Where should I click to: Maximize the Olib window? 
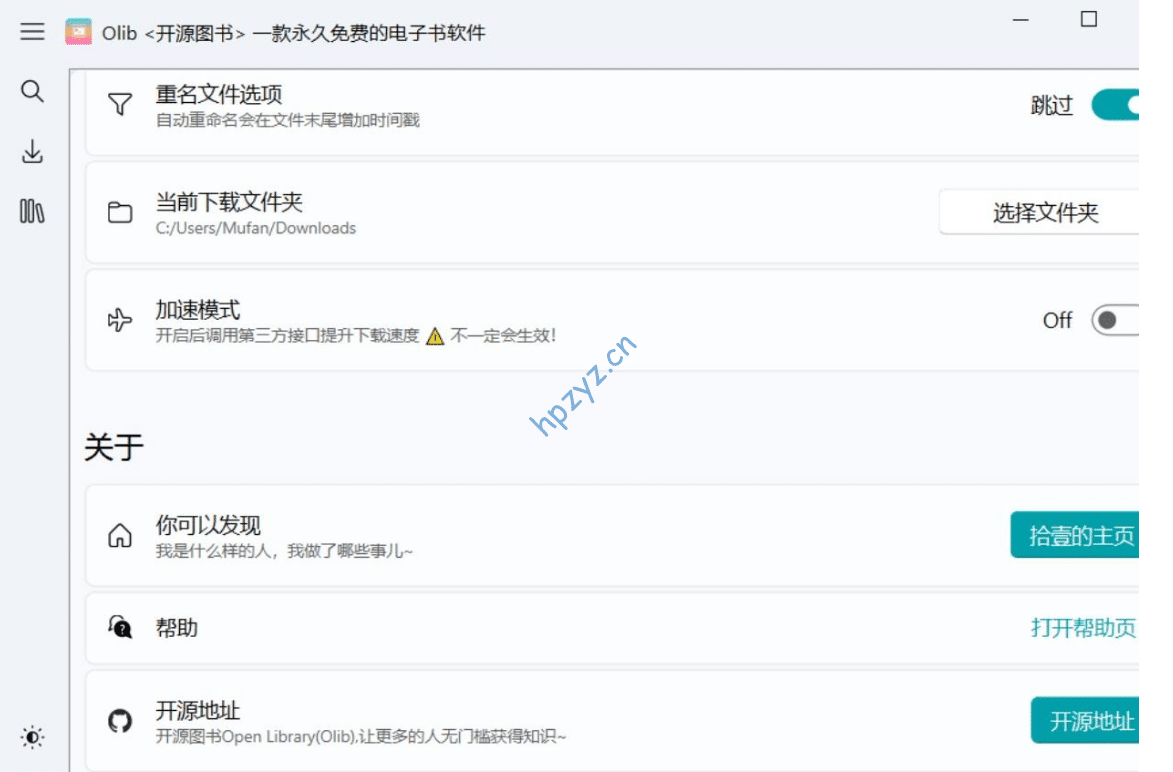[1089, 19]
